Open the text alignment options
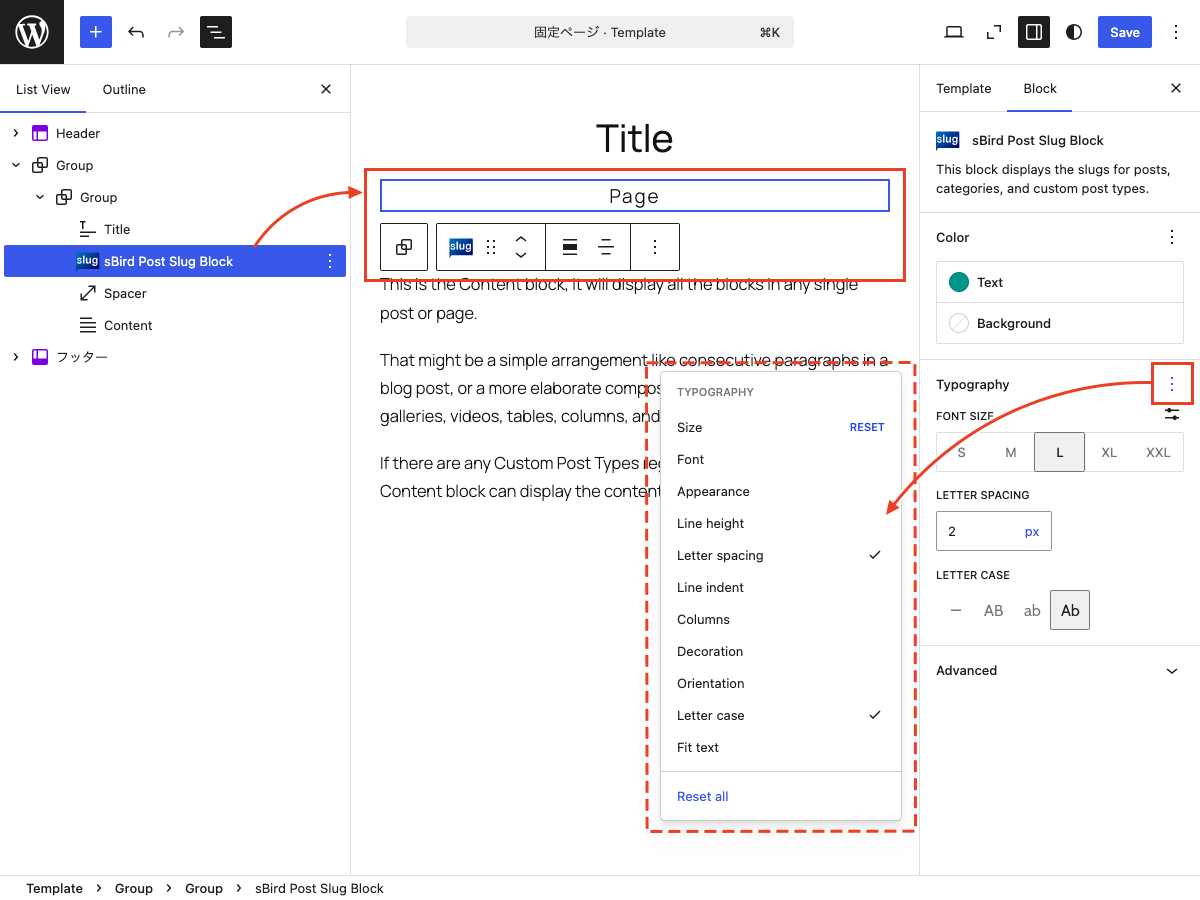This screenshot has width=1200, height=900. pos(606,247)
